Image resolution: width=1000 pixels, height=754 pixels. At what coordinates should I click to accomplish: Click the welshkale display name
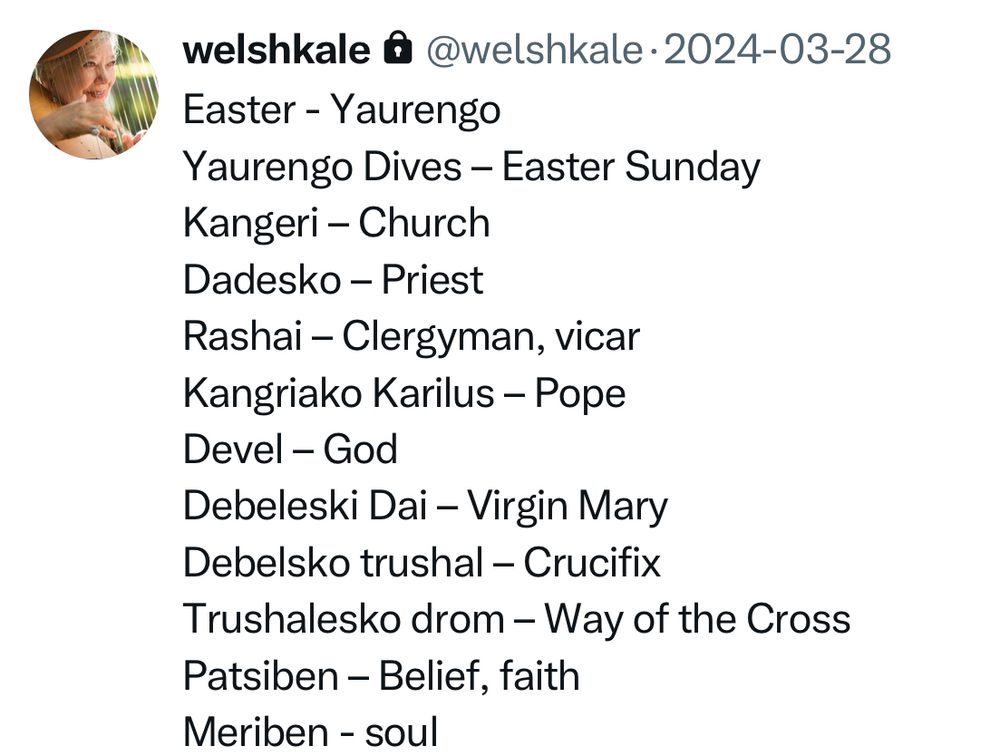pos(276,50)
